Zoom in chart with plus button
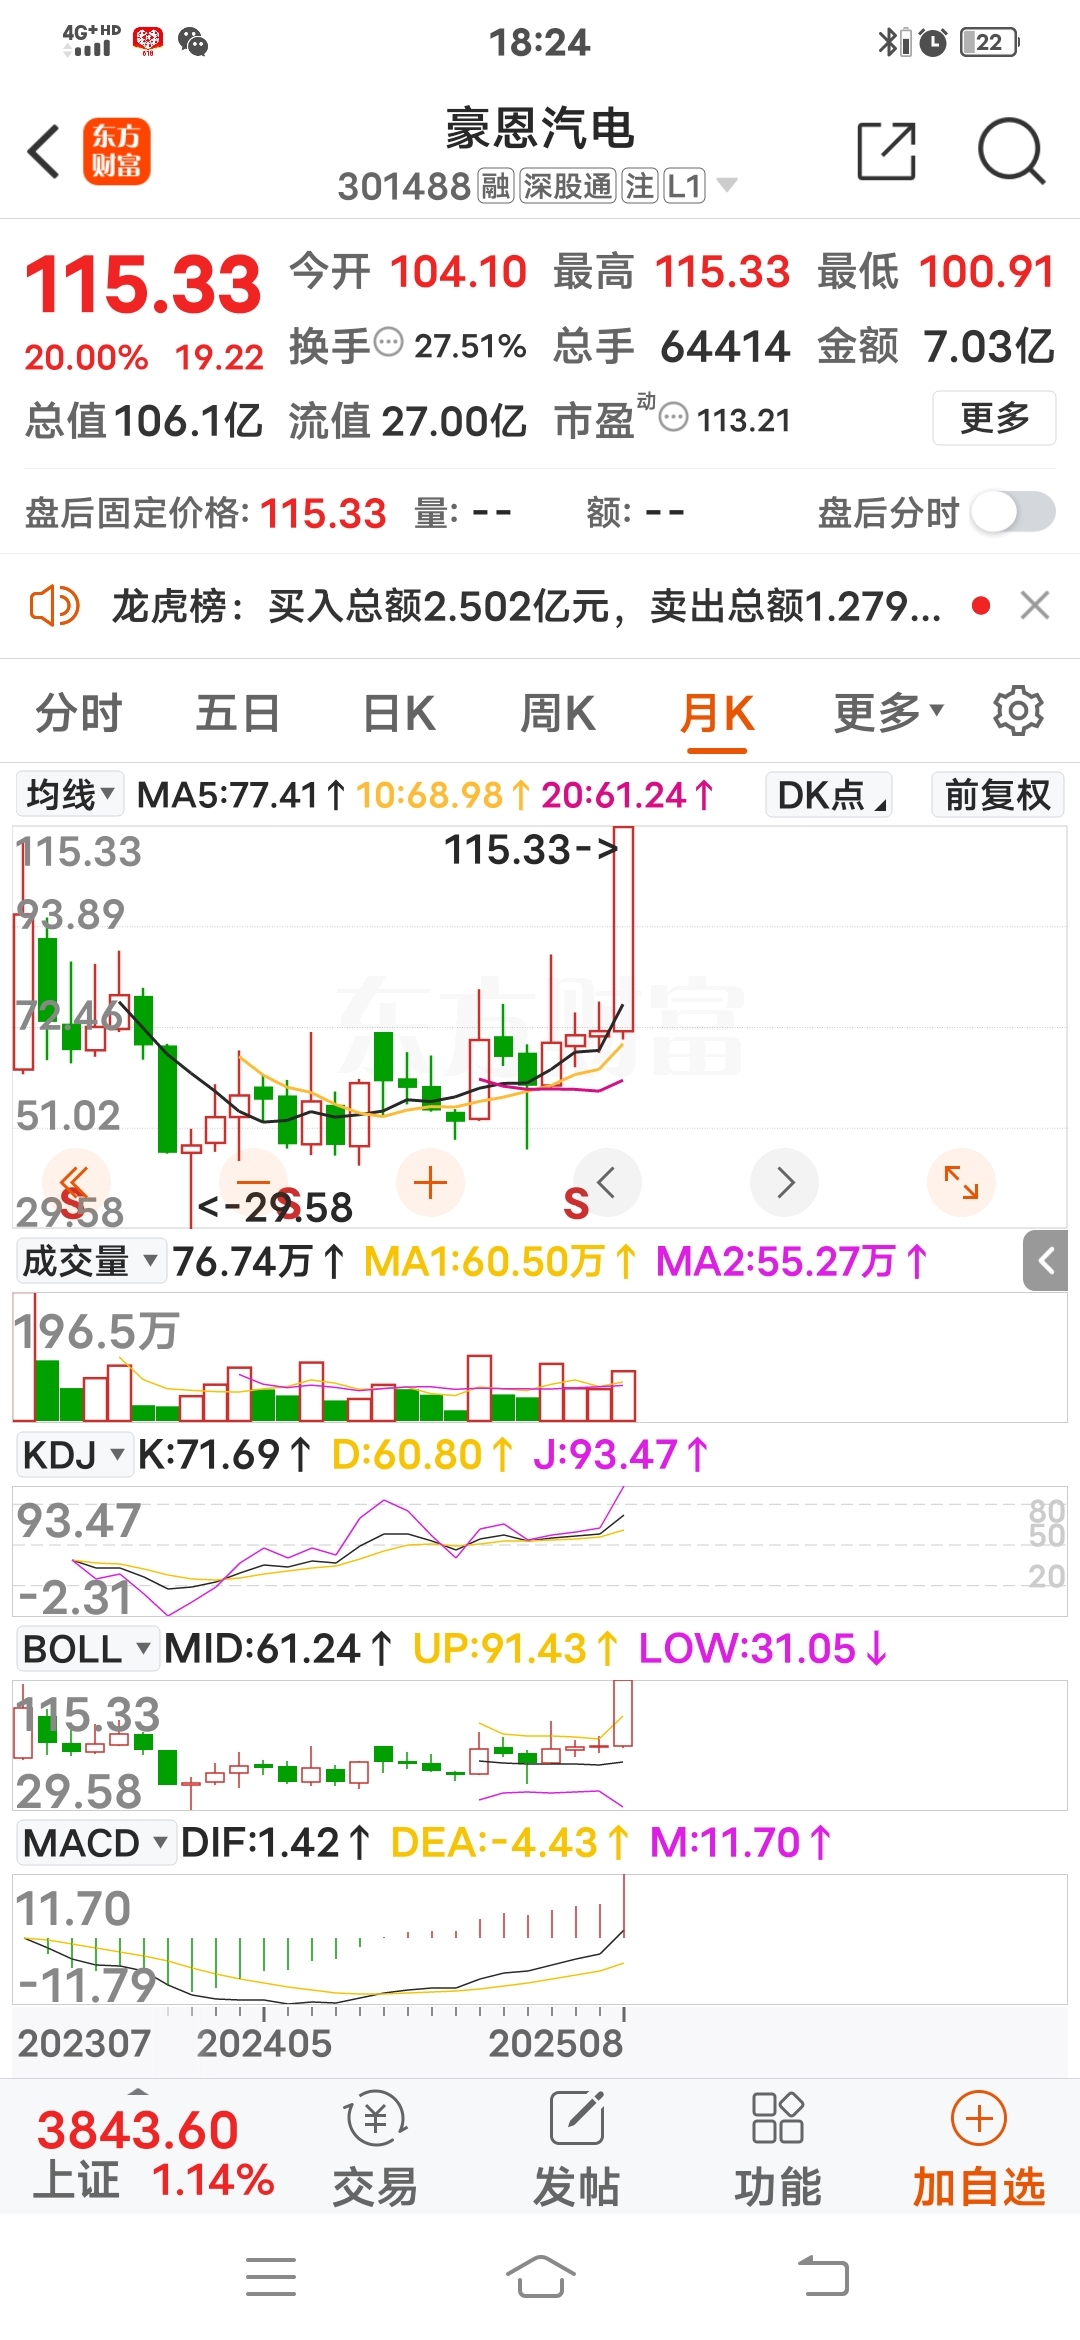This screenshot has width=1080, height=2340. pyautogui.click(x=430, y=1182)
